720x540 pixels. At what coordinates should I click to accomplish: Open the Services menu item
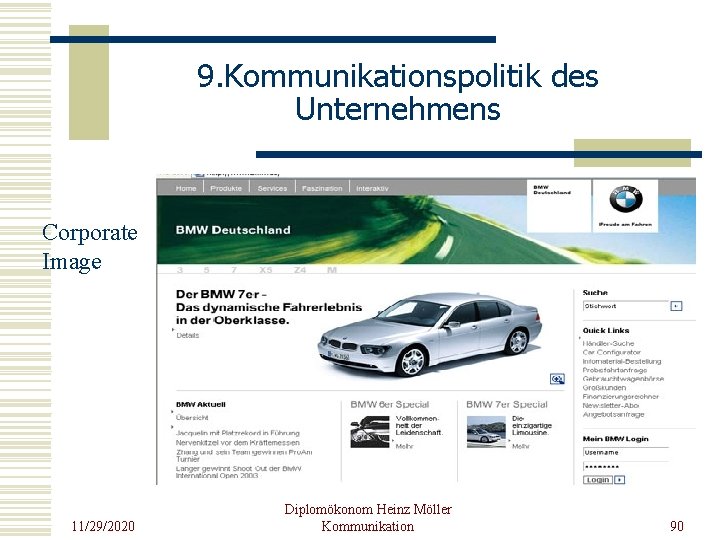272,188
